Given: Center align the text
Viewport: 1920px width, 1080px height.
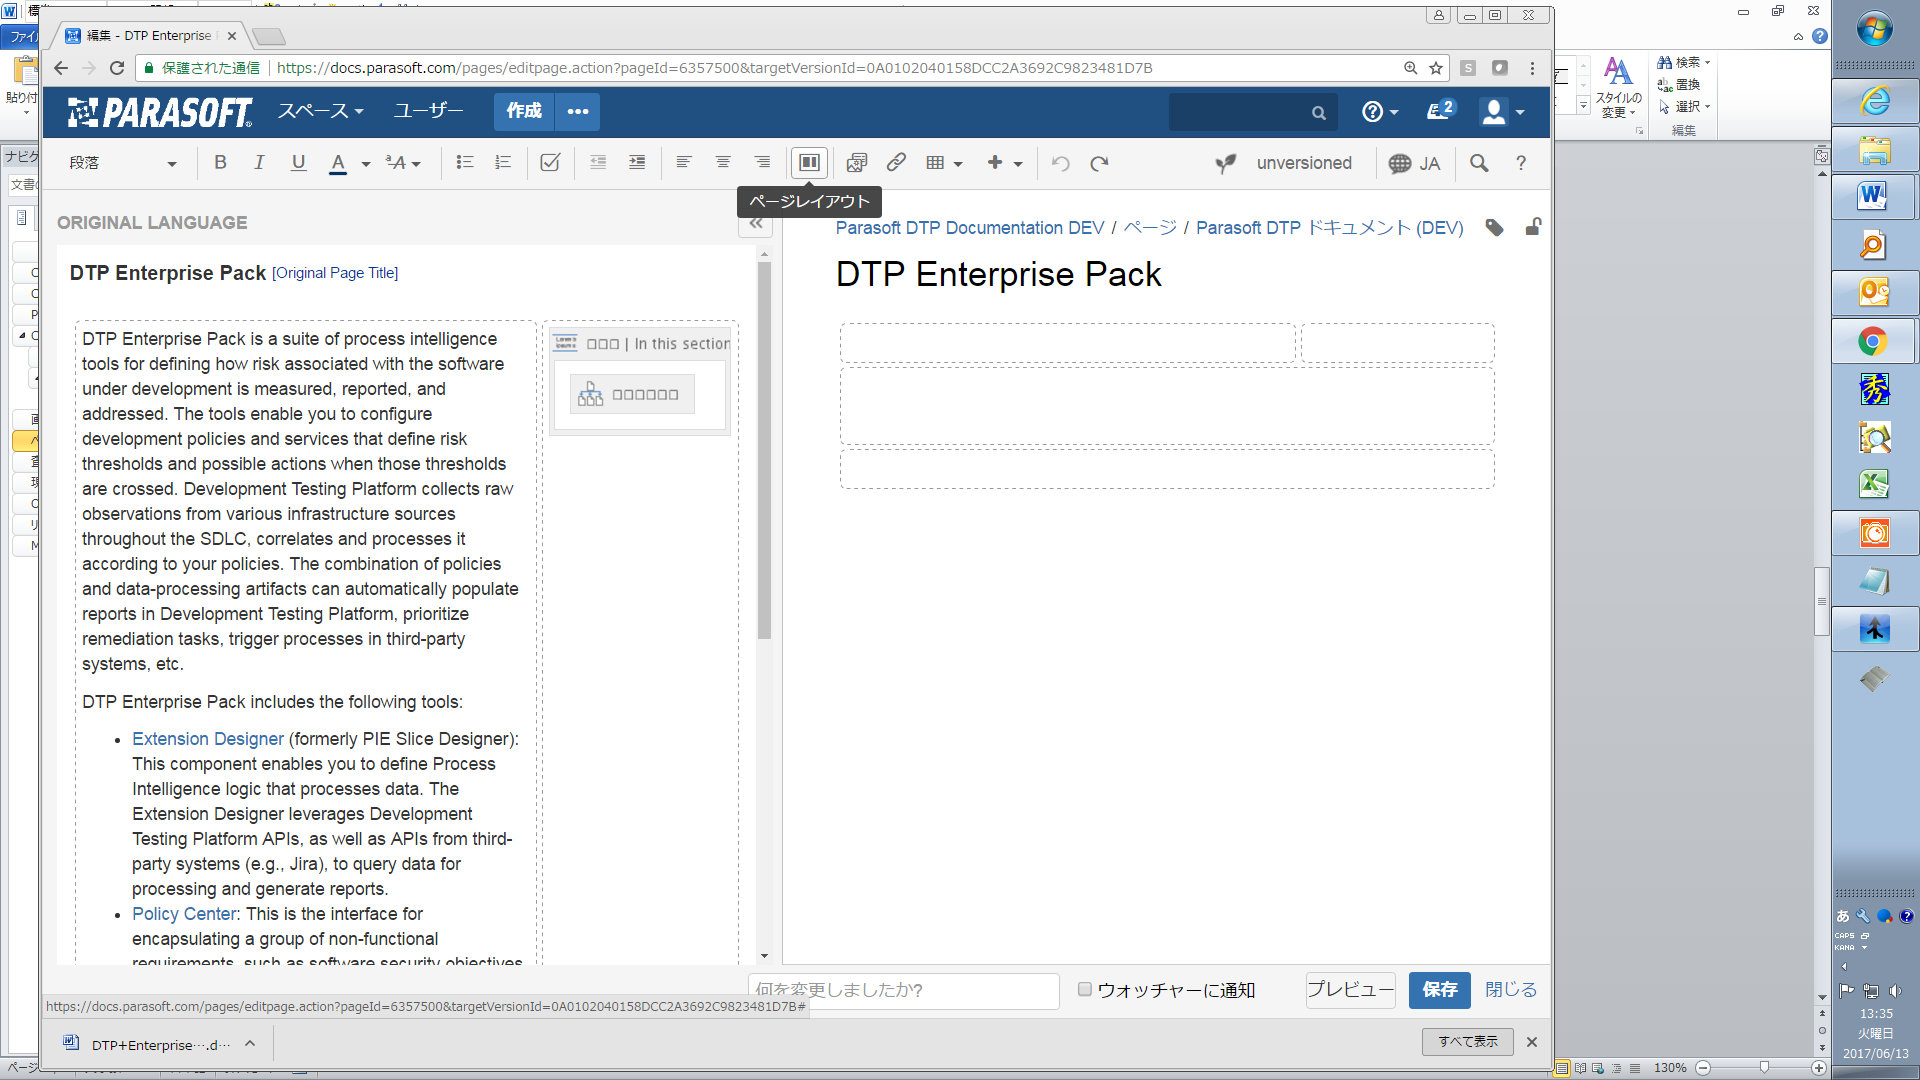Looking at the screenshot, I should pyautogui.click(x=723, y=163).
